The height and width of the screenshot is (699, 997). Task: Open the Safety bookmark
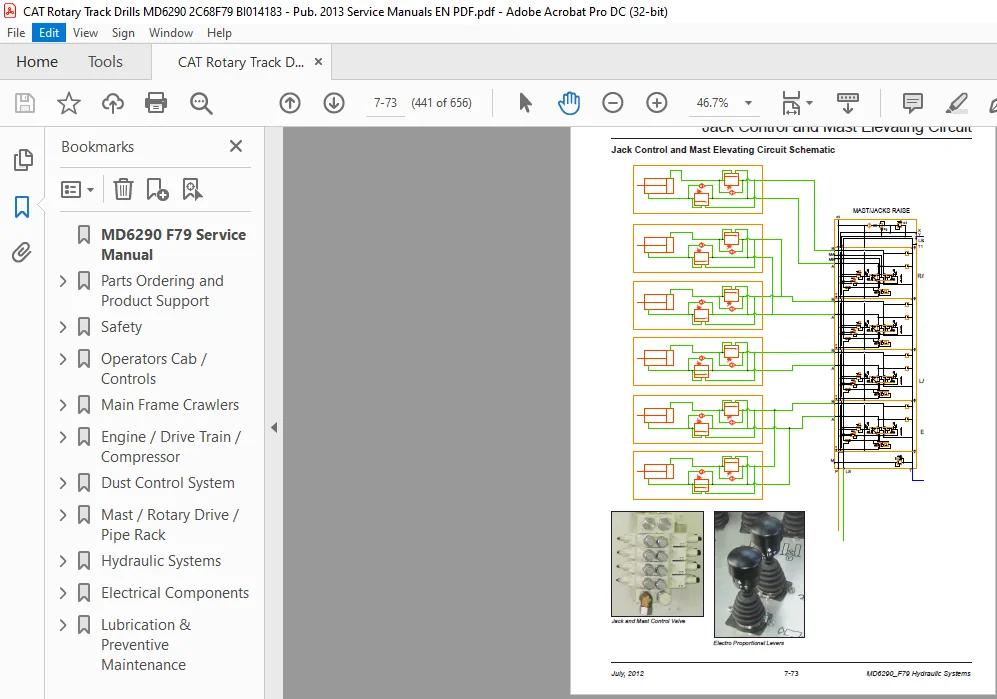(121, 327)
